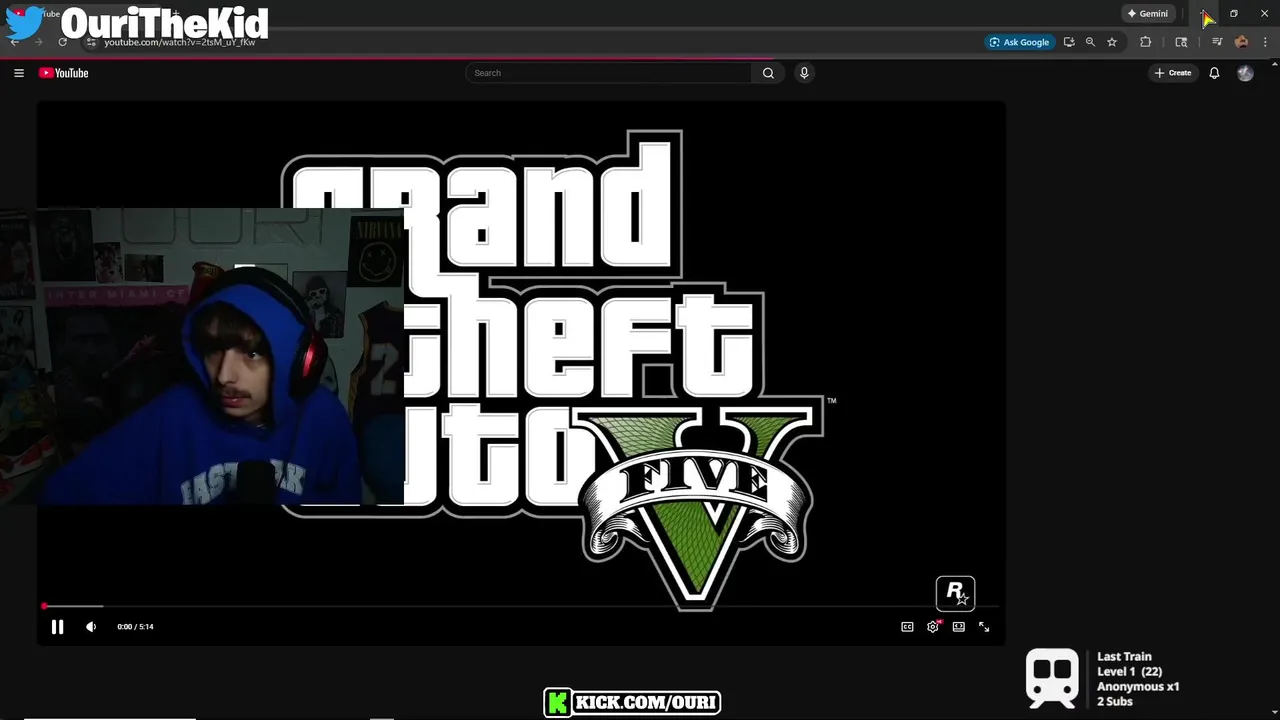The height and width of the screenshot is (720, 1280).
Task: Launch the Gemini button in Chrome
Action: [x=1147, y=14]
